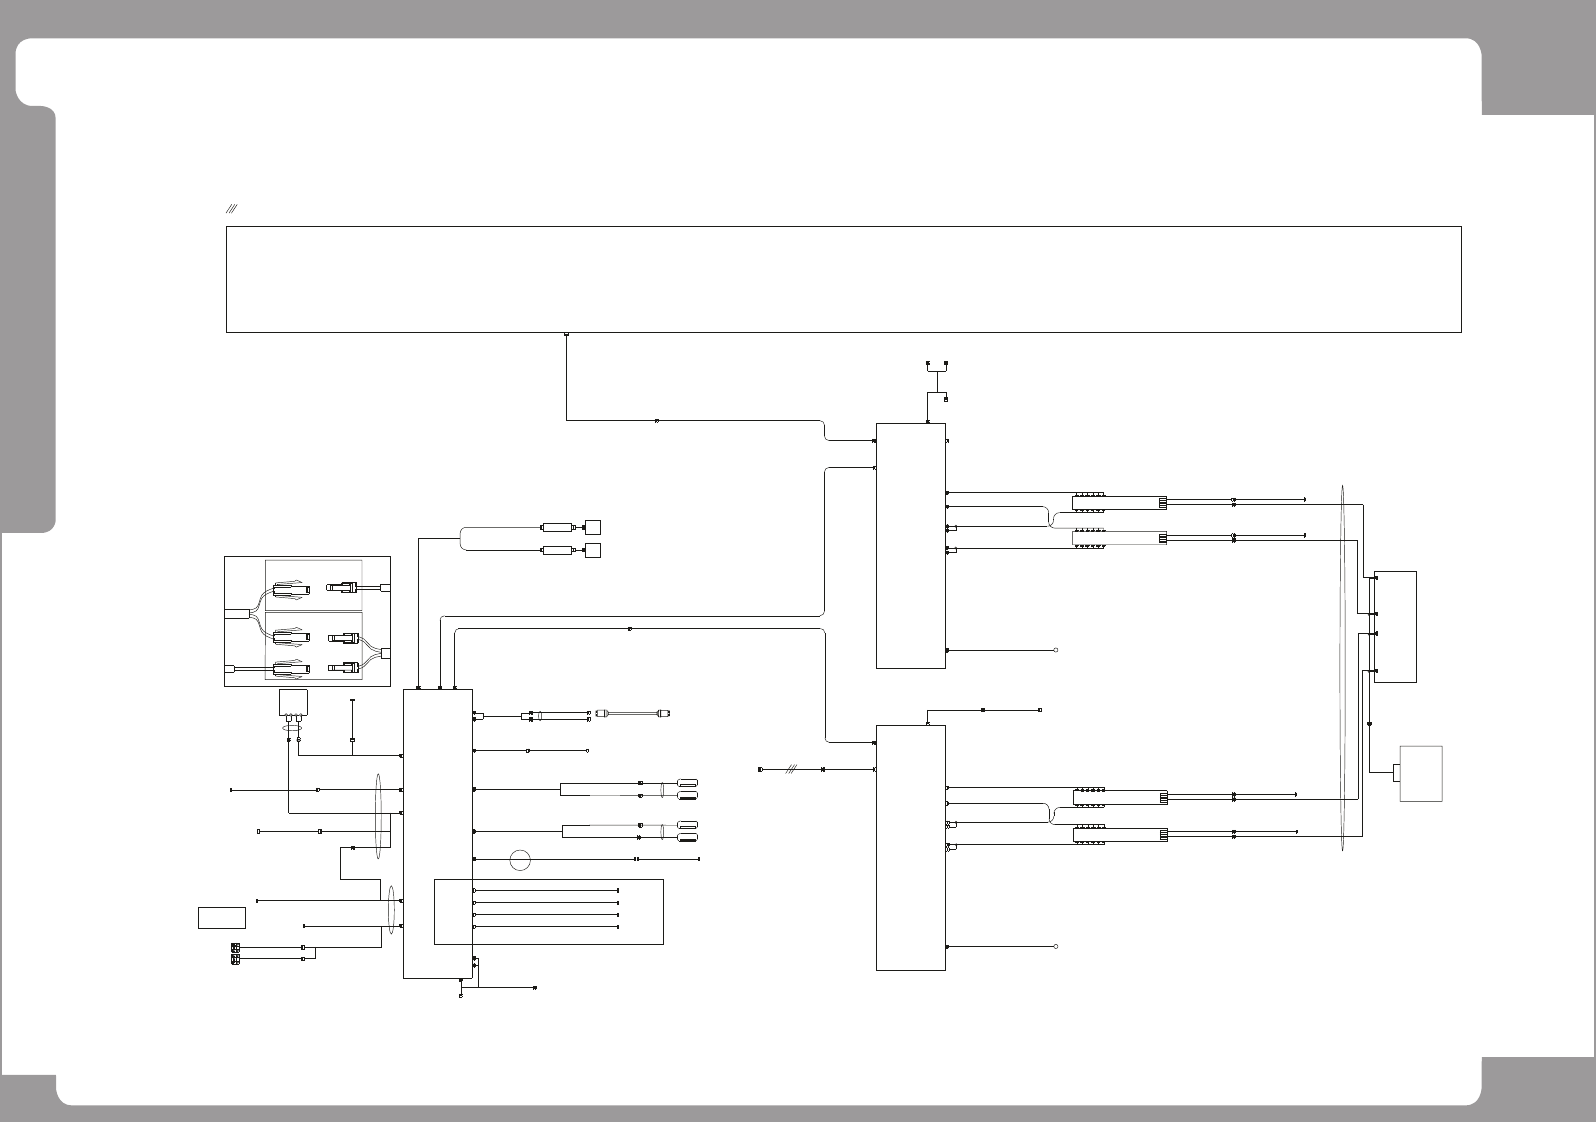Click the cable with plugs on both ends
1596x1122 pixels.
coord(633,713)
